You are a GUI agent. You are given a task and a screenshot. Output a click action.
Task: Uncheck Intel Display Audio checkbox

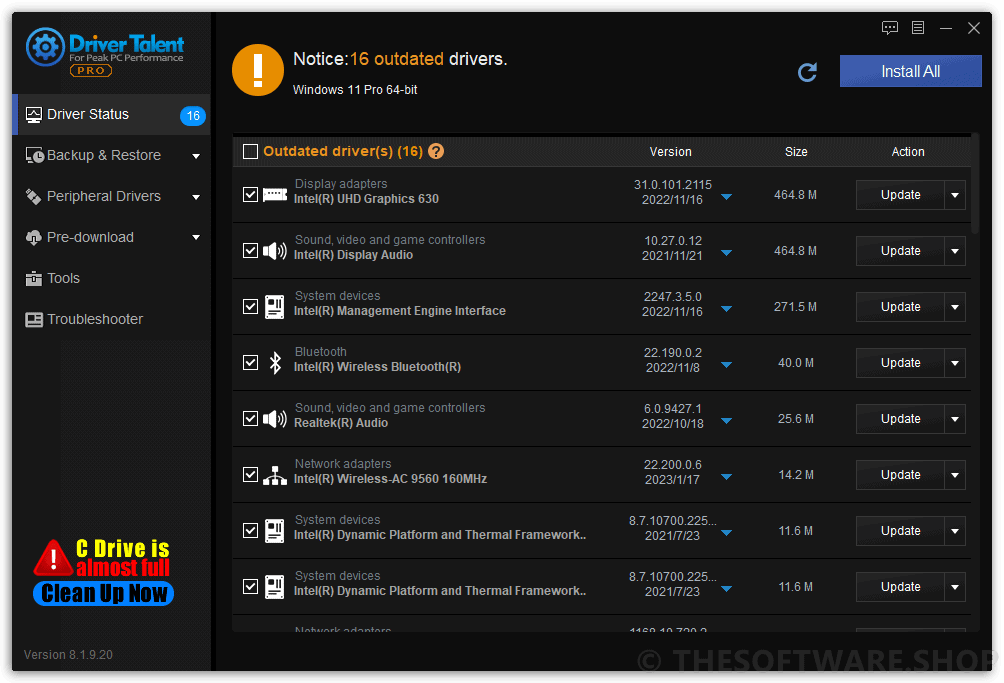click(250, 251)
